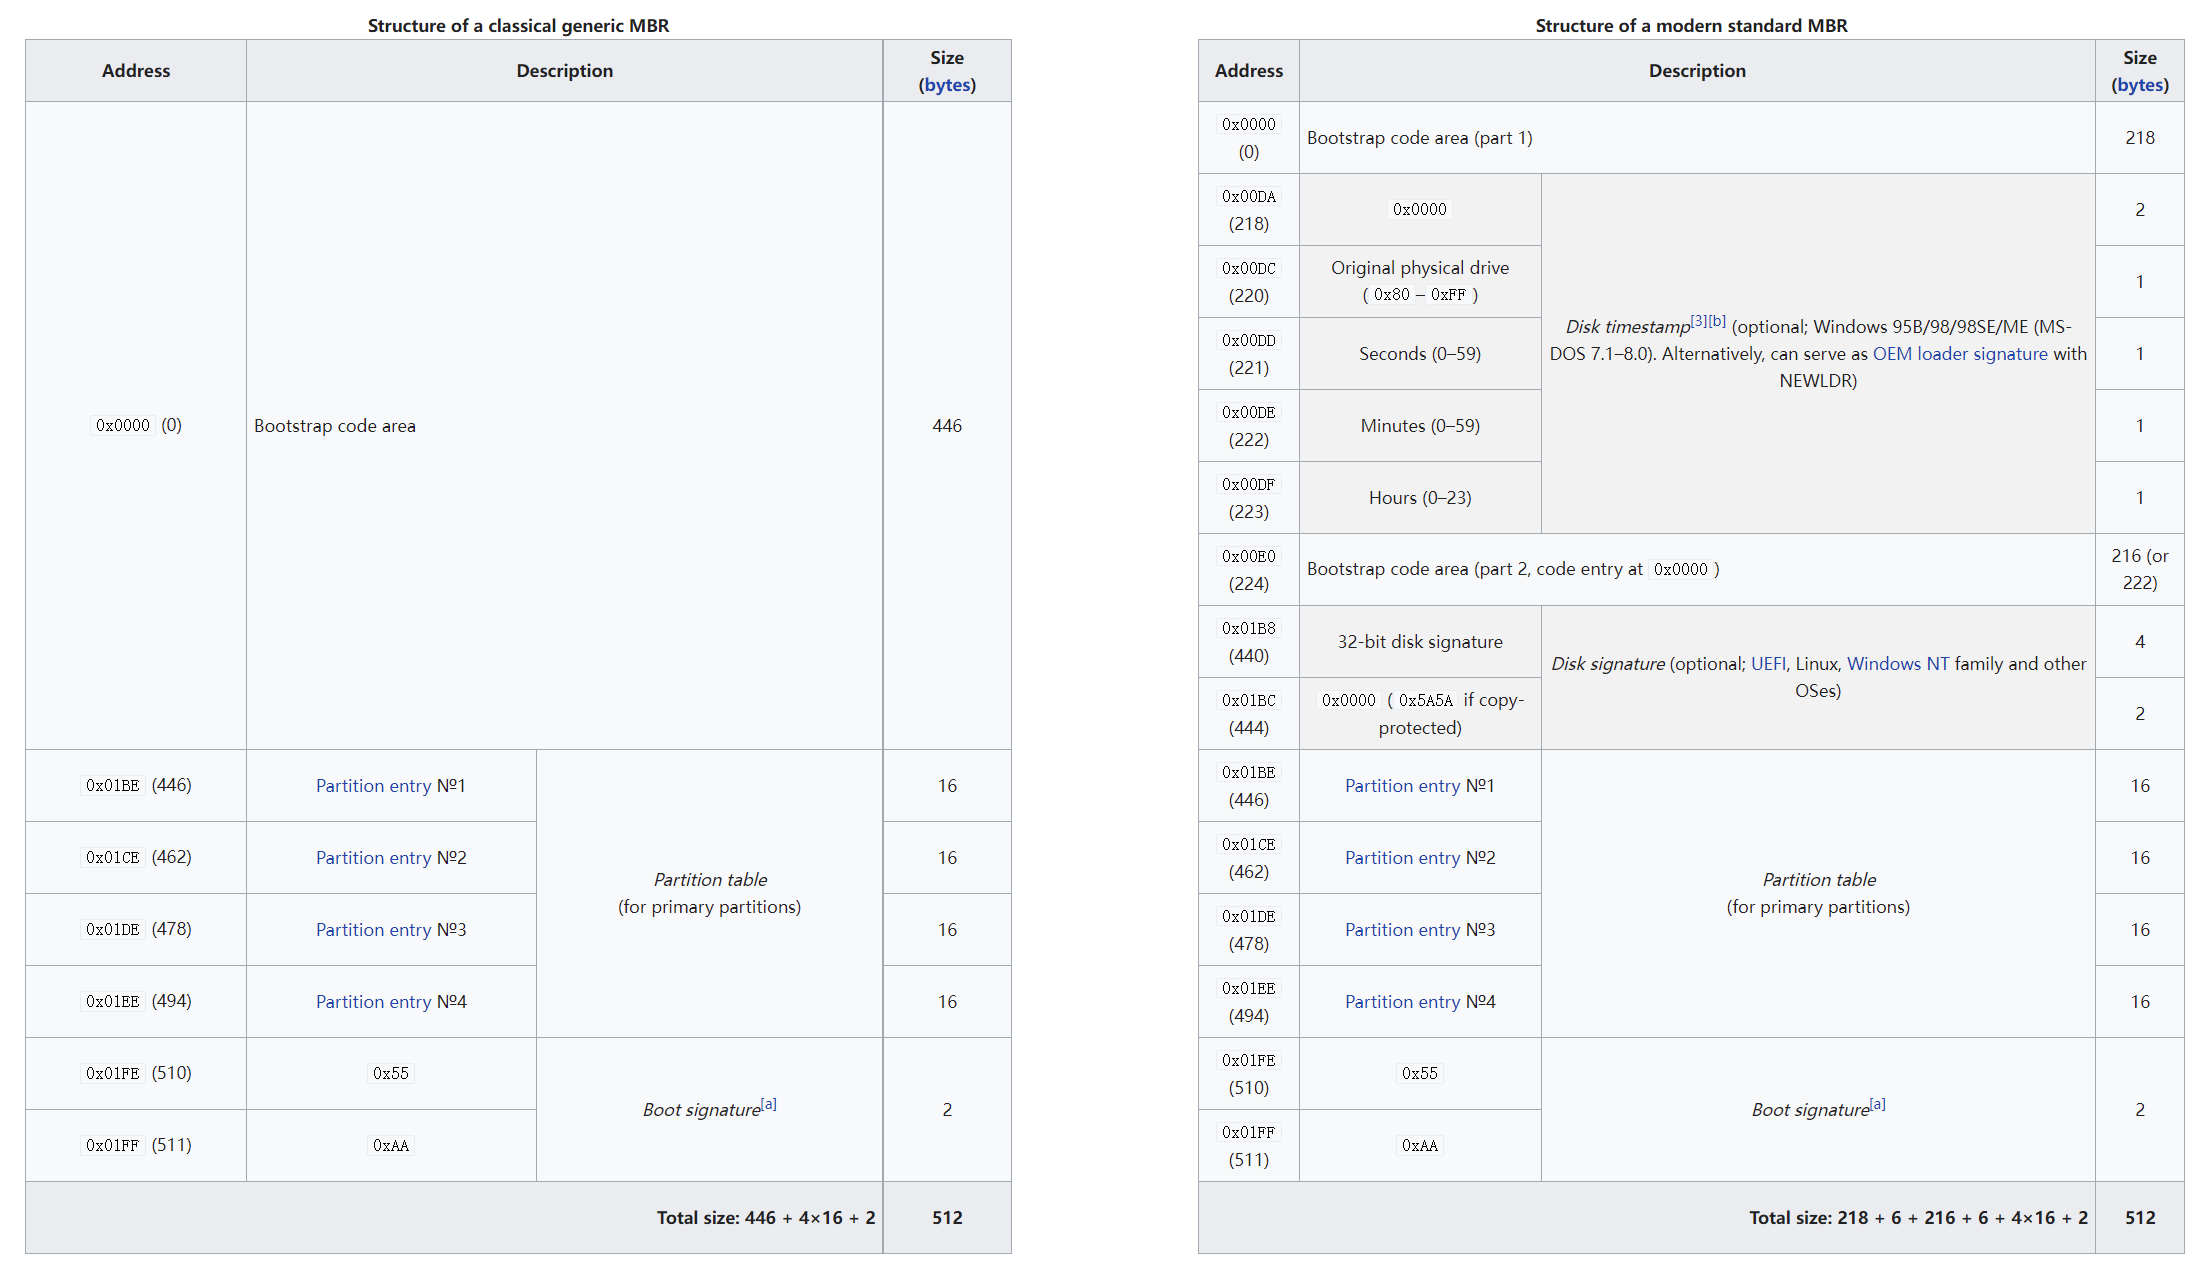Select 'Disk timestamp' italic text

[x=1627, y=327]
